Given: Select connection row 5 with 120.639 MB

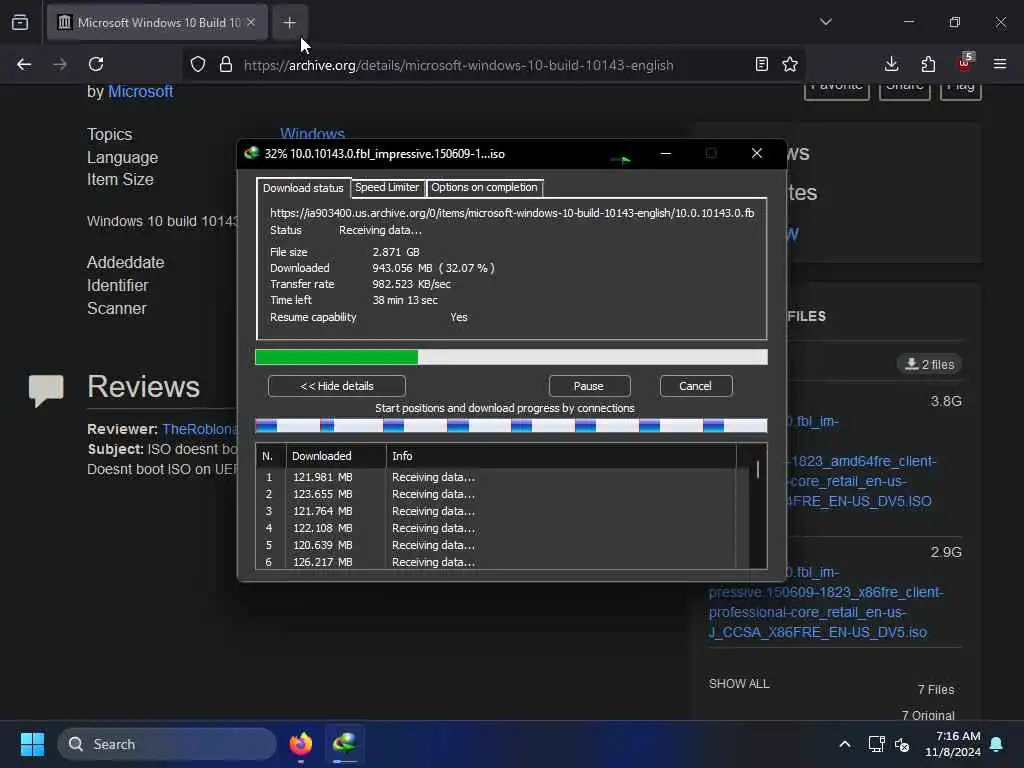Looking at the screenshot, I should point(496,545).
